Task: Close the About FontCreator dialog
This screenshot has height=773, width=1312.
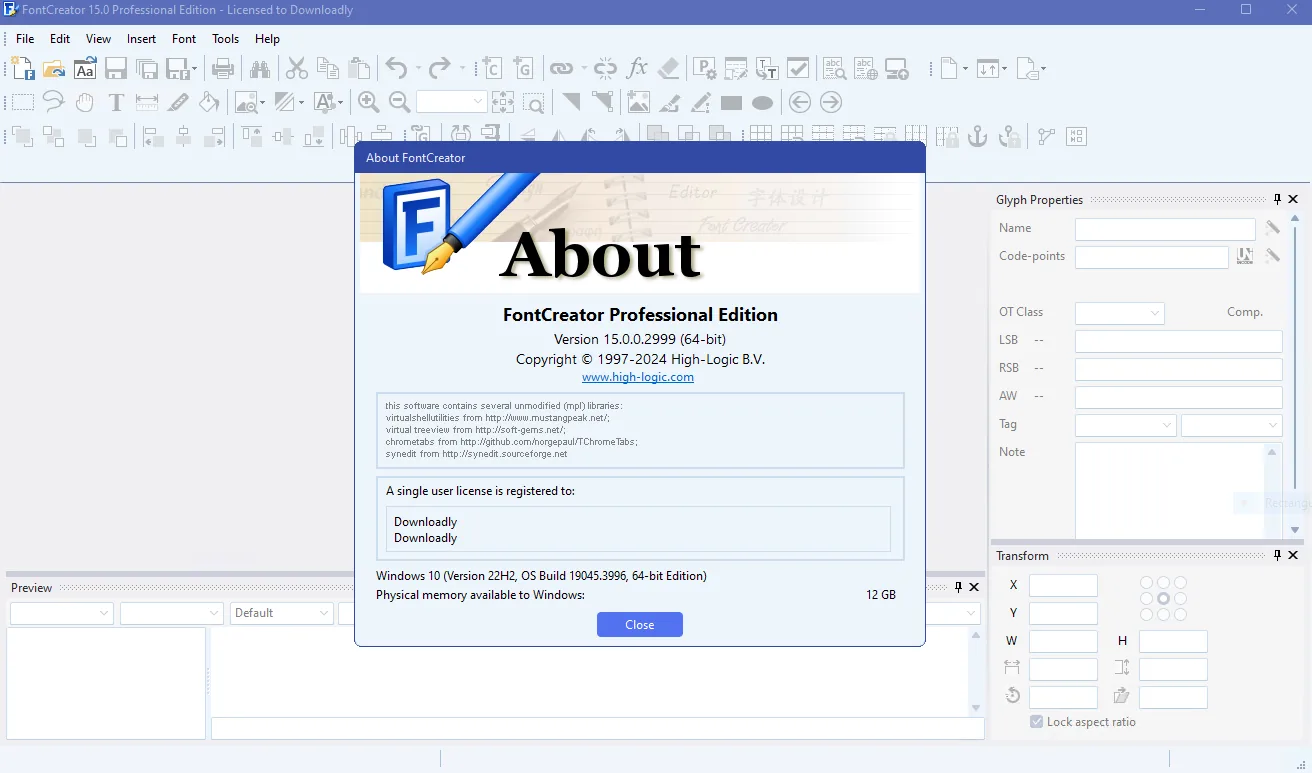Action: point(640,625)
